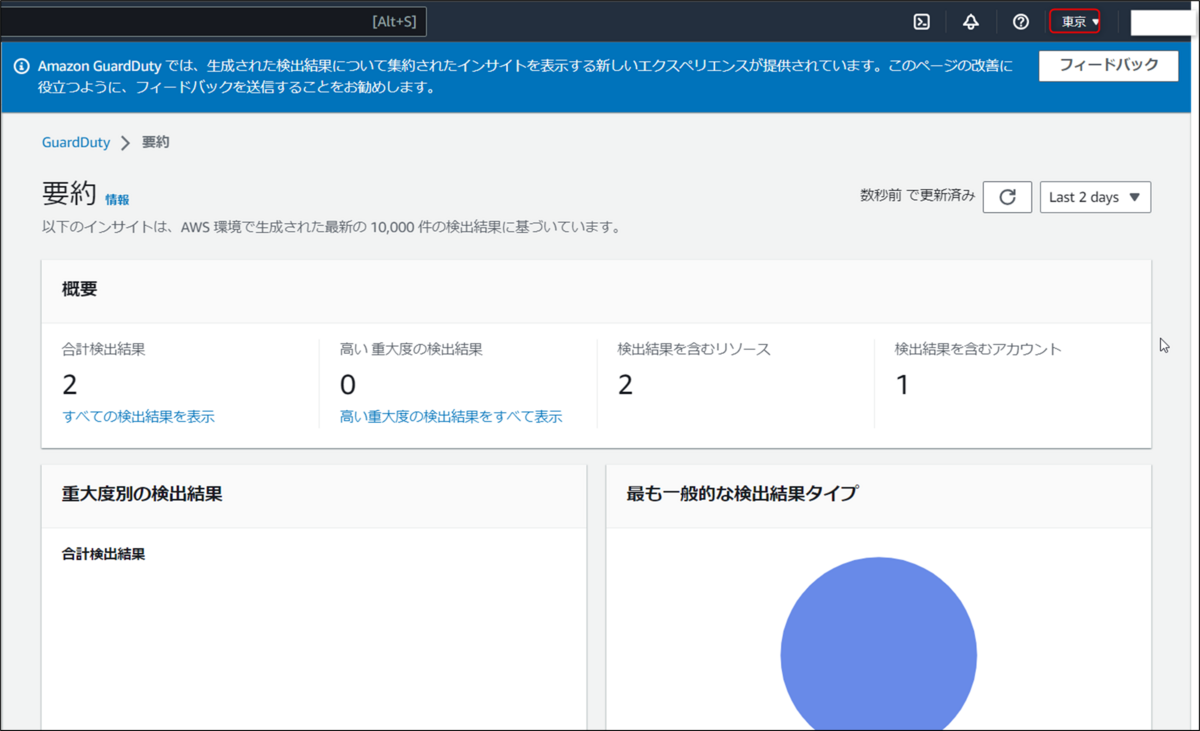Click 高い重大度の検出結果をすべて表示 link

(449, 416)
